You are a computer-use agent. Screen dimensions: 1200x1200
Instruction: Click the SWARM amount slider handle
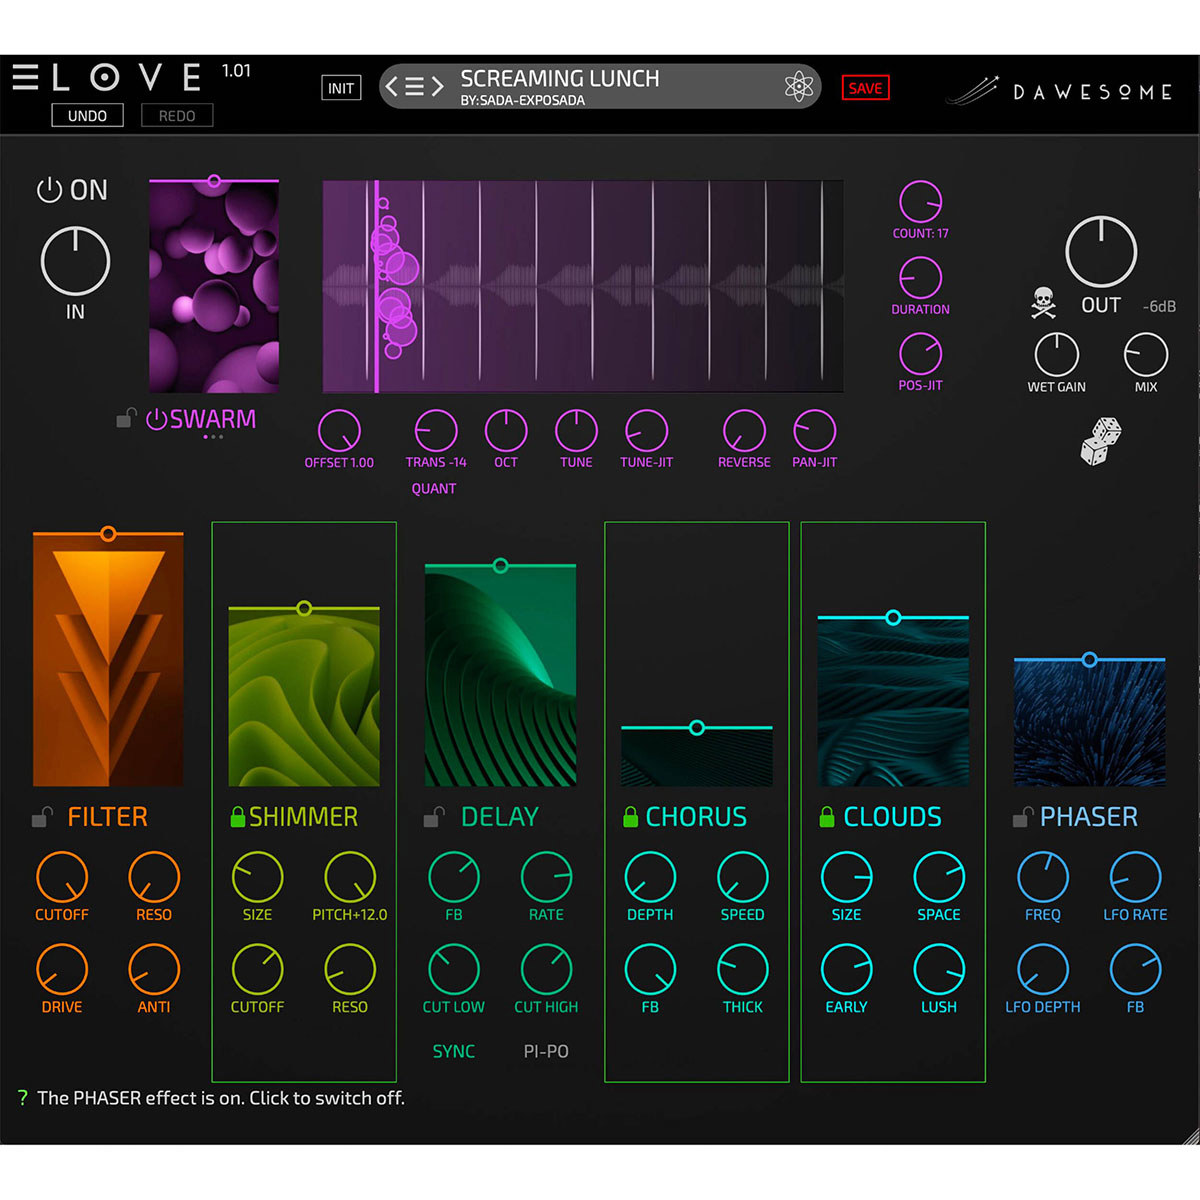pos(214,181)
